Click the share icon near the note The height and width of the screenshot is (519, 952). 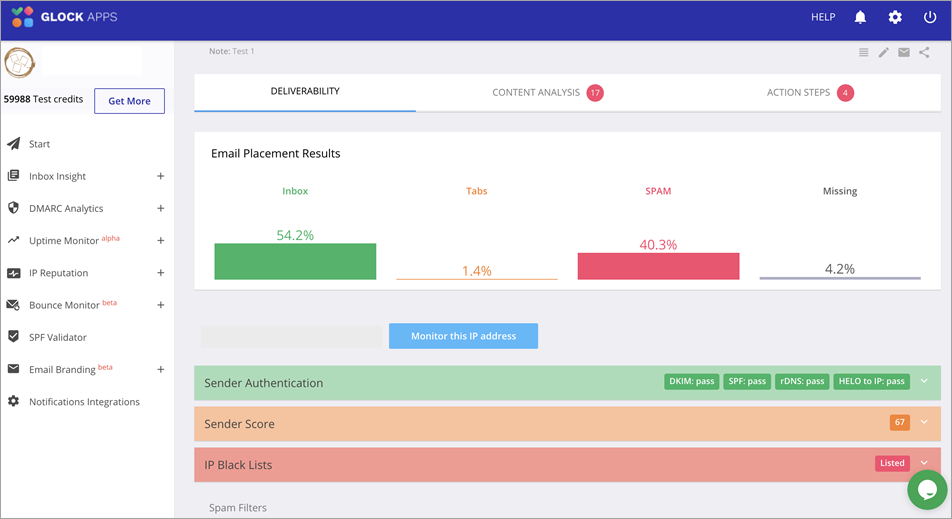tap(924, 53)
